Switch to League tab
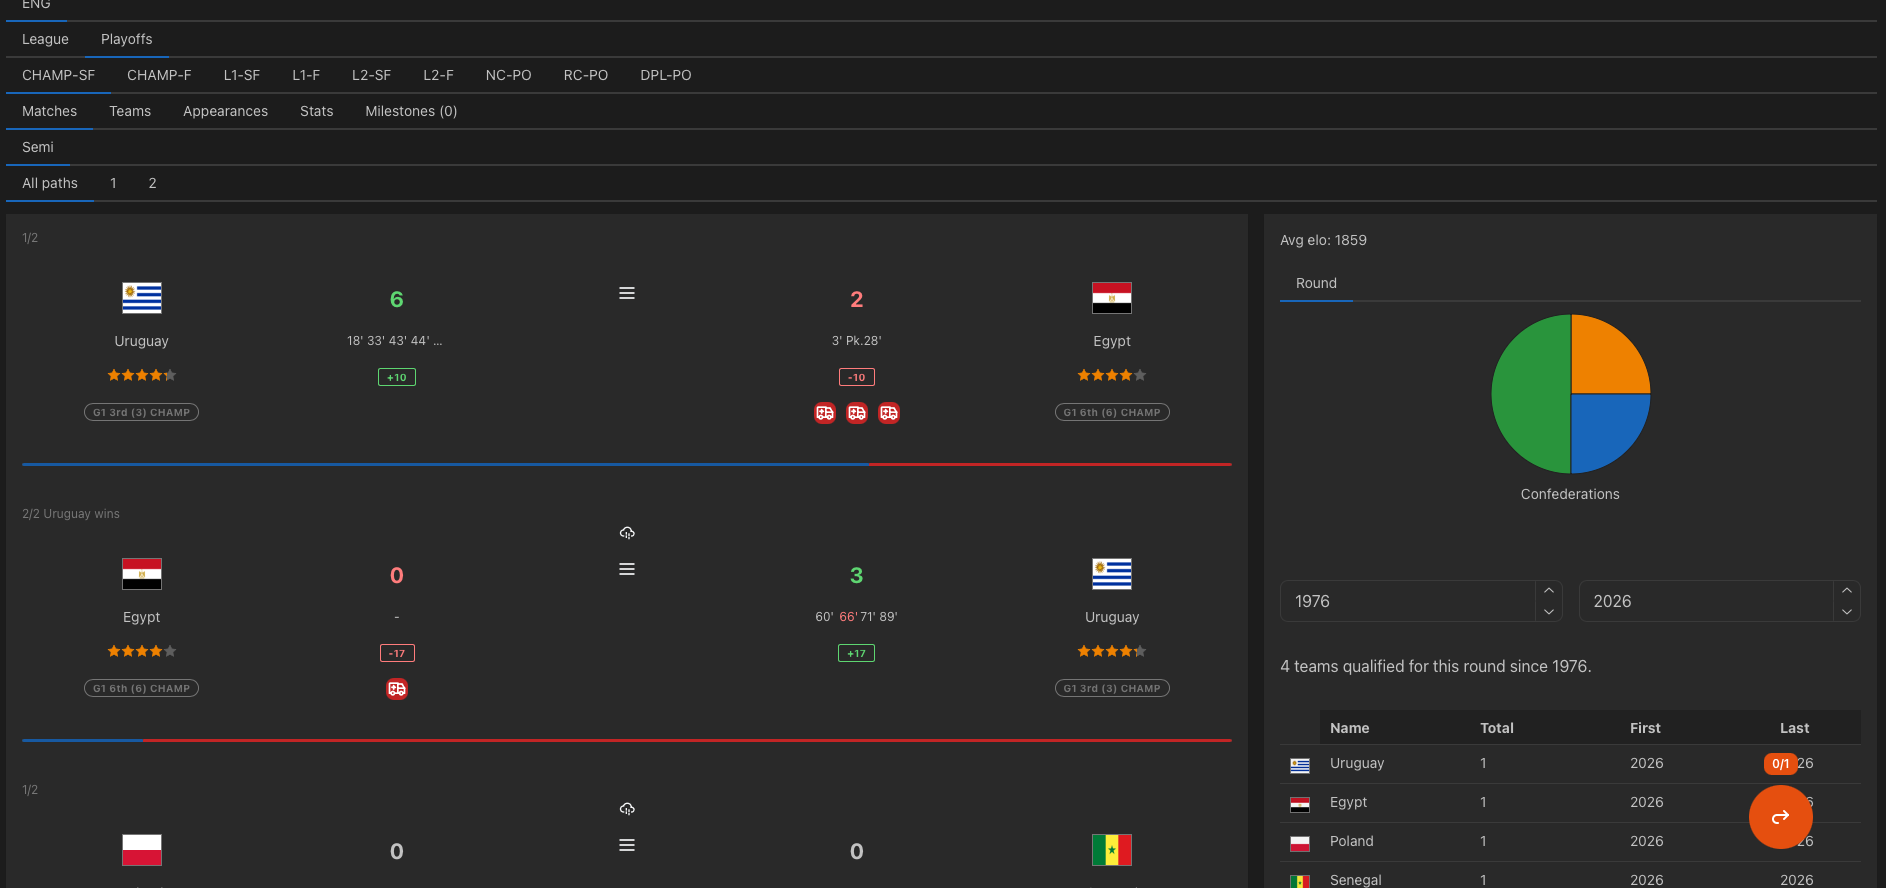The image size is (1886, 888). pyautogui.click(x=45, y=39)
